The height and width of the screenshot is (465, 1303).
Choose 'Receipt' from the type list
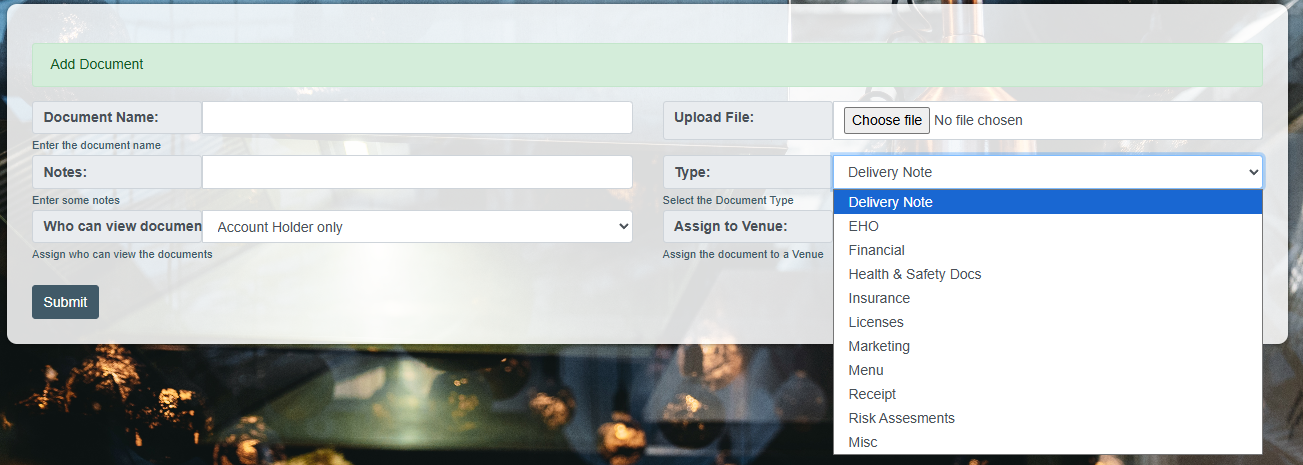(872, 394)
